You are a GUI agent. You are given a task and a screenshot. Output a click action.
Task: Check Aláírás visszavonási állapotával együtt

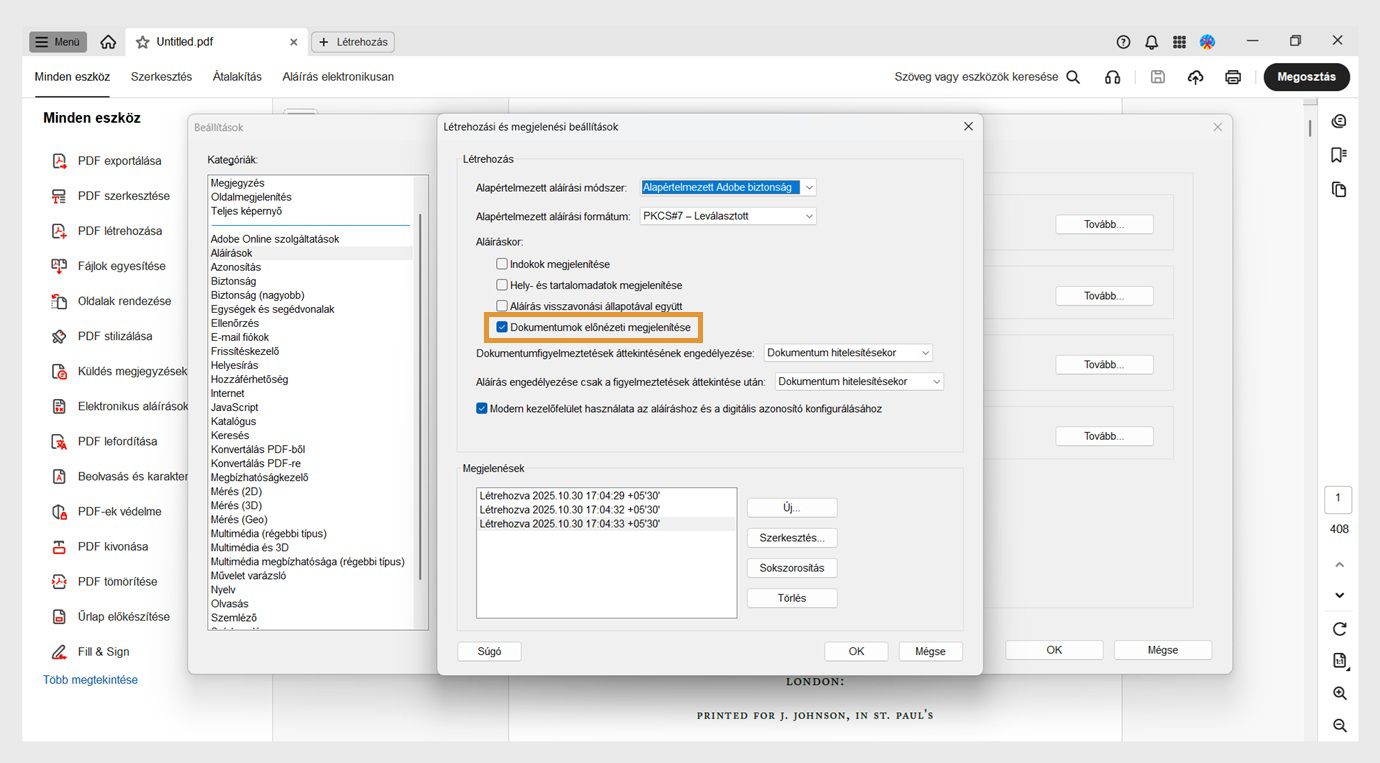(502, 306)
